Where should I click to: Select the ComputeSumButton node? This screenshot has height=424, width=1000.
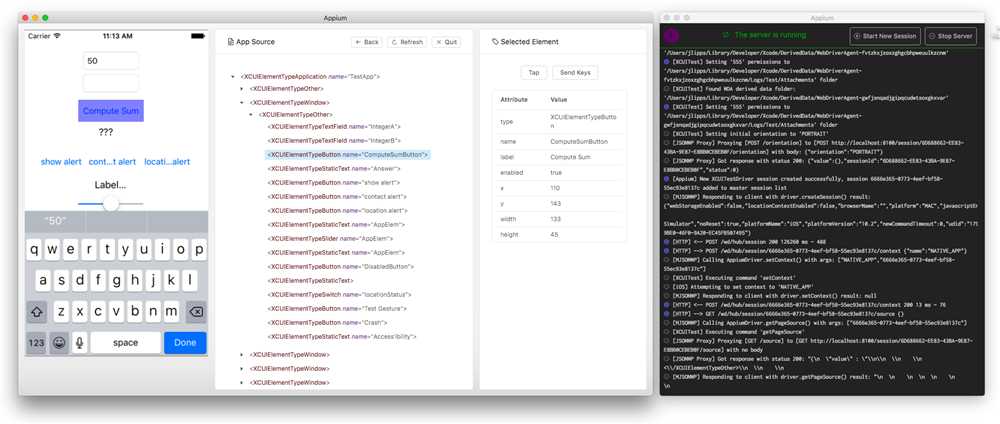pos(348,154)
